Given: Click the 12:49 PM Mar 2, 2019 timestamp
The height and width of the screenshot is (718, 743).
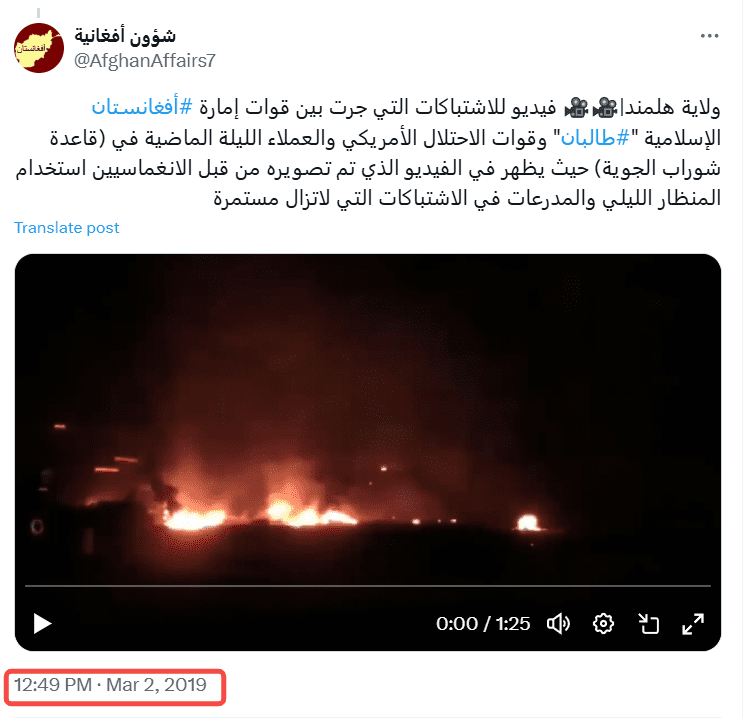Looking at the screenshot, I should (110, 685).
